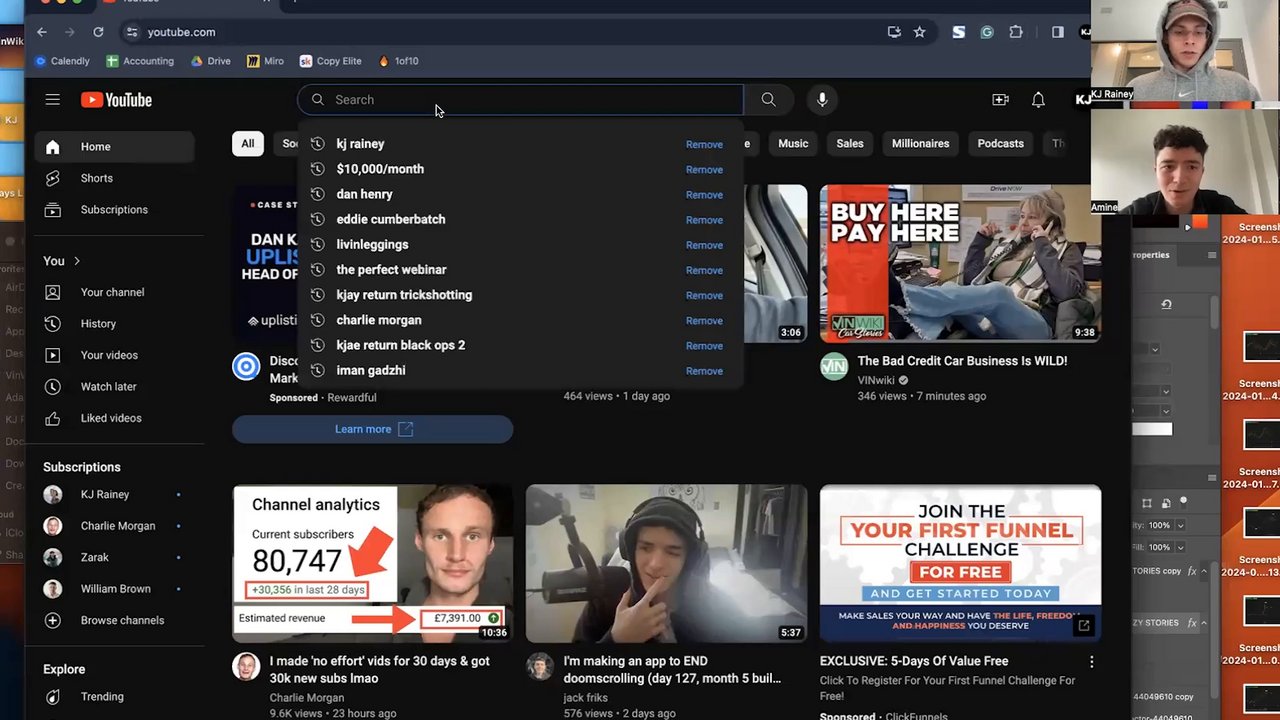The width and height of the screenshot is (1280, 720).
Task: Open the Chrome extensions puzzle icon
Action: 1016,32
